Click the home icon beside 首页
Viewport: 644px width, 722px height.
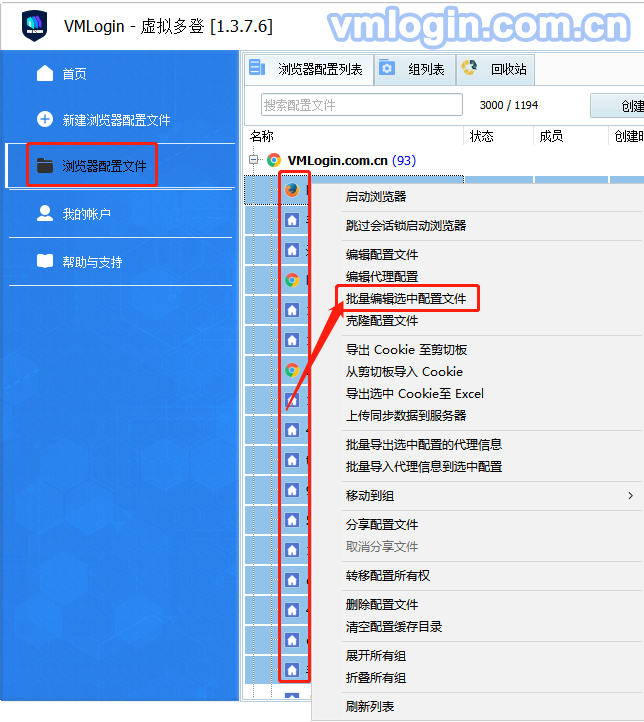tap(45, 73)
